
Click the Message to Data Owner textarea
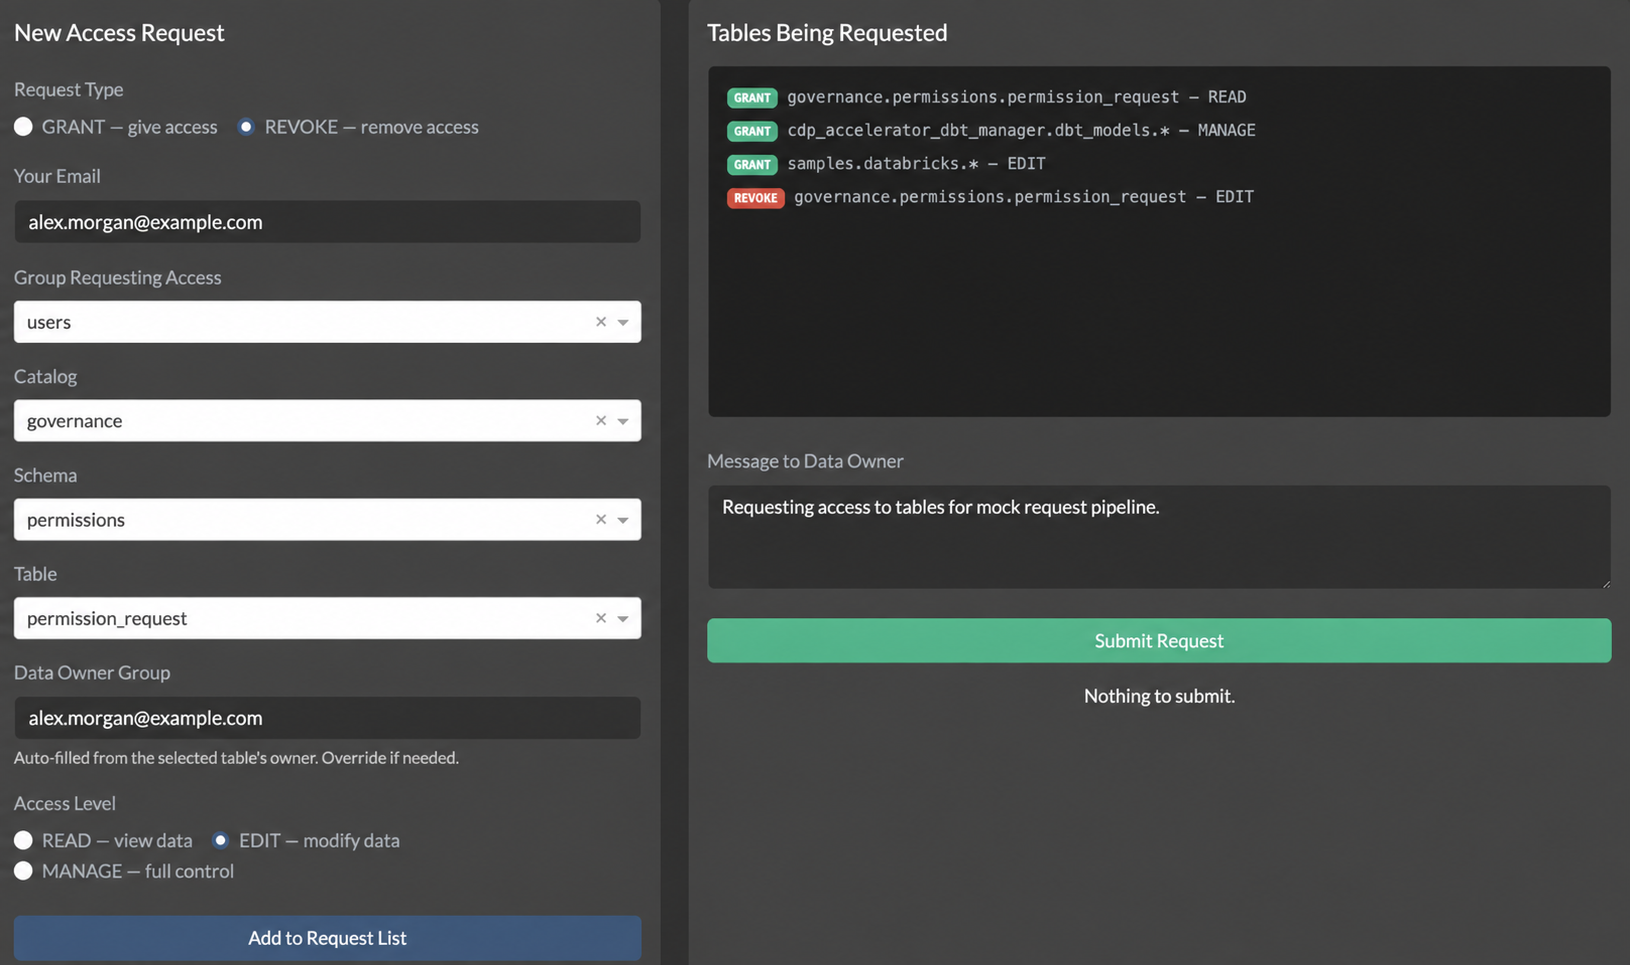point(1159,537)
